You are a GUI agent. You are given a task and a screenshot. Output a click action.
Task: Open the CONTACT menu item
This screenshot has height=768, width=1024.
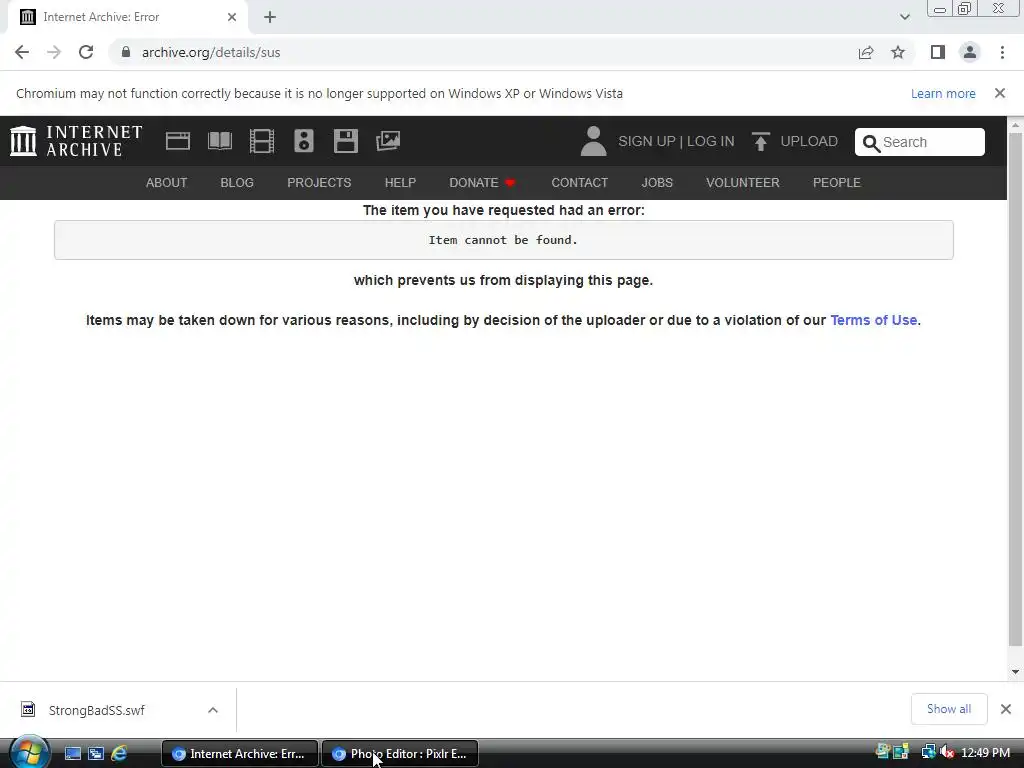pyautogui.click(x=579, y=183)
